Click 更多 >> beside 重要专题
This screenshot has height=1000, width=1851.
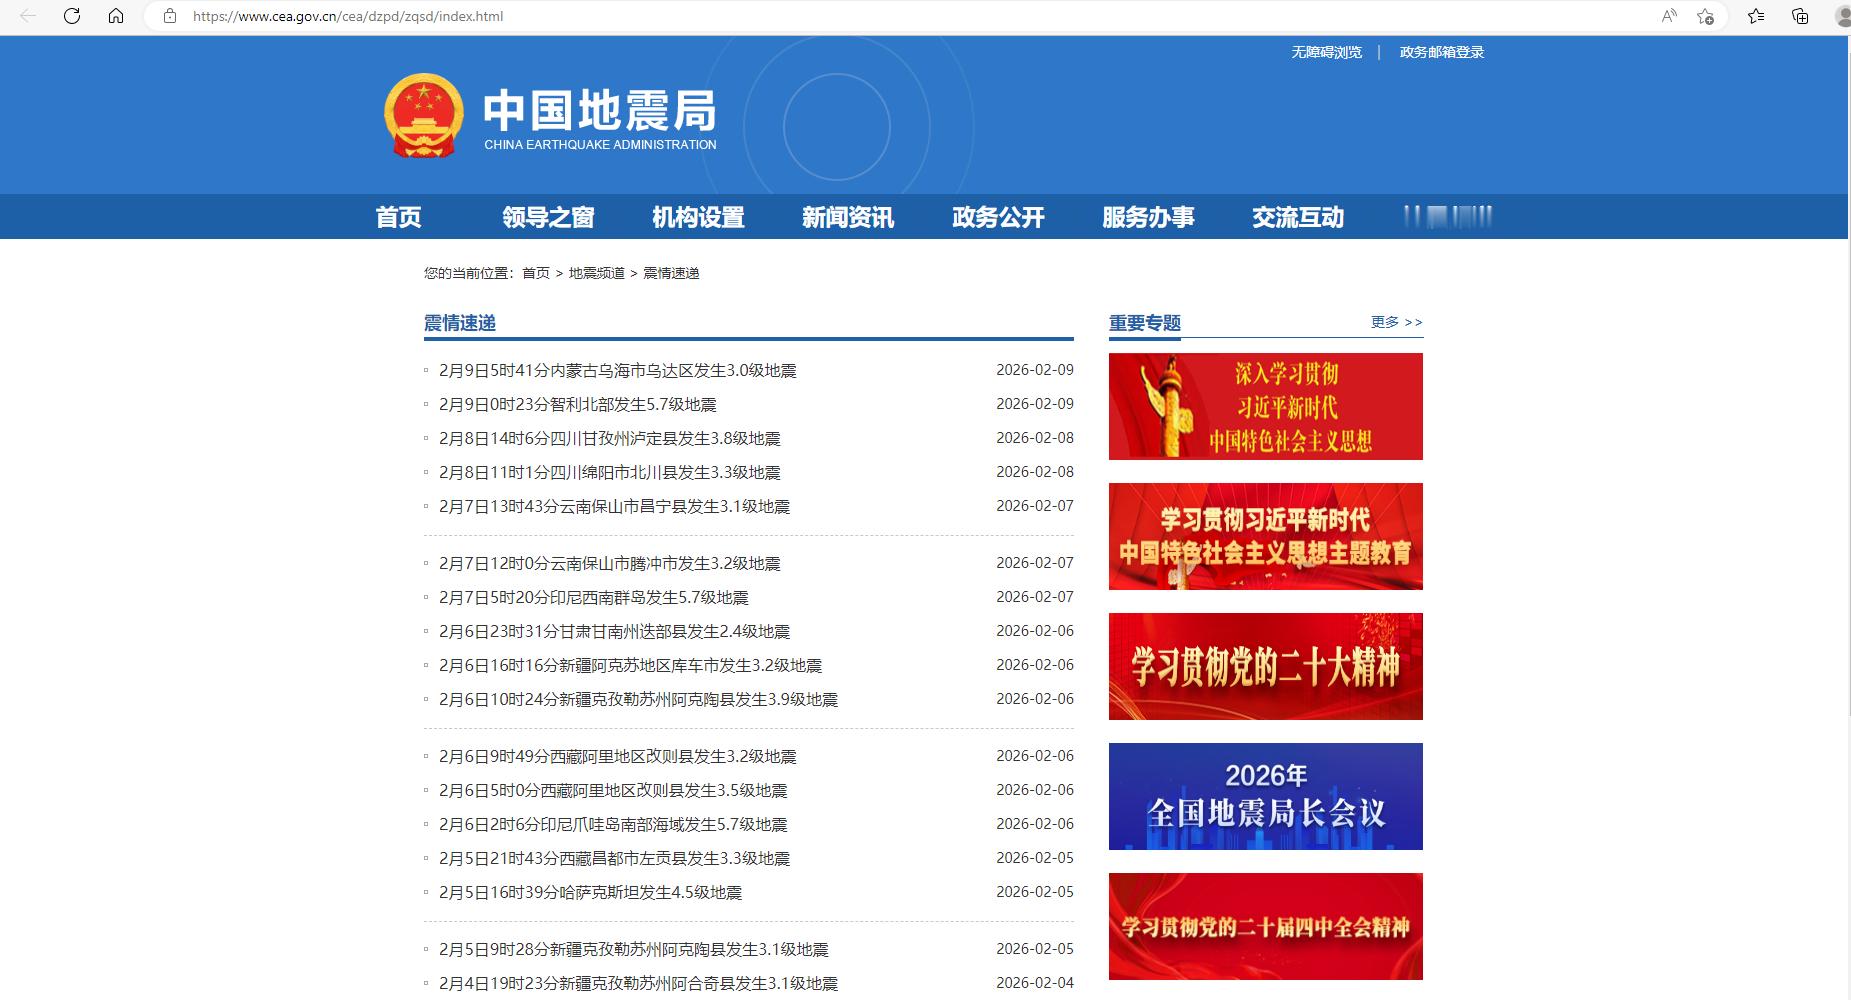pos(1395,322)
